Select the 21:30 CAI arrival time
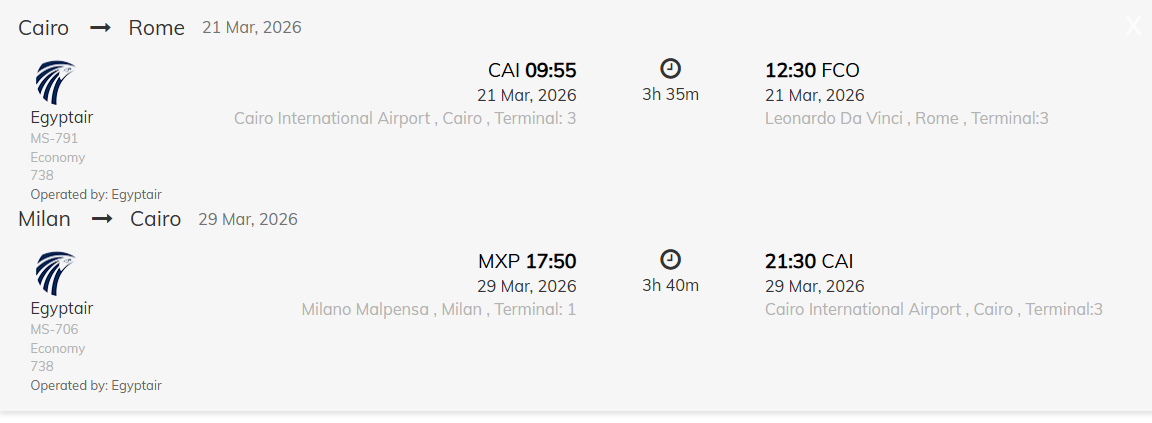 point(809,261)
